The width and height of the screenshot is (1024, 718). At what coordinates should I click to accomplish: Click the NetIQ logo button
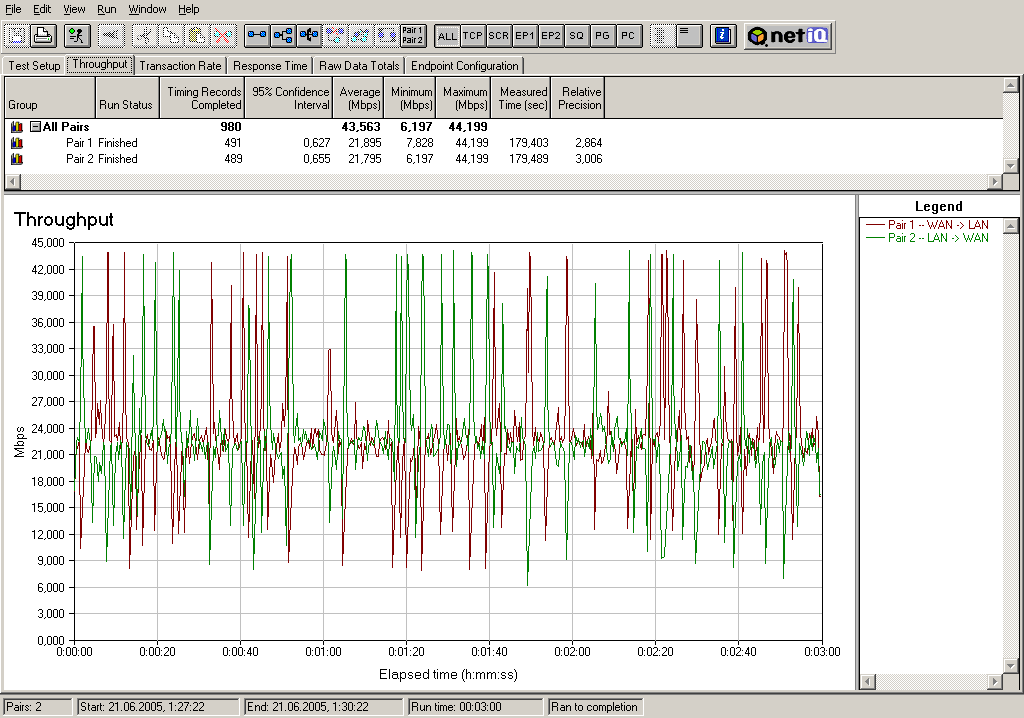point(787,36)
